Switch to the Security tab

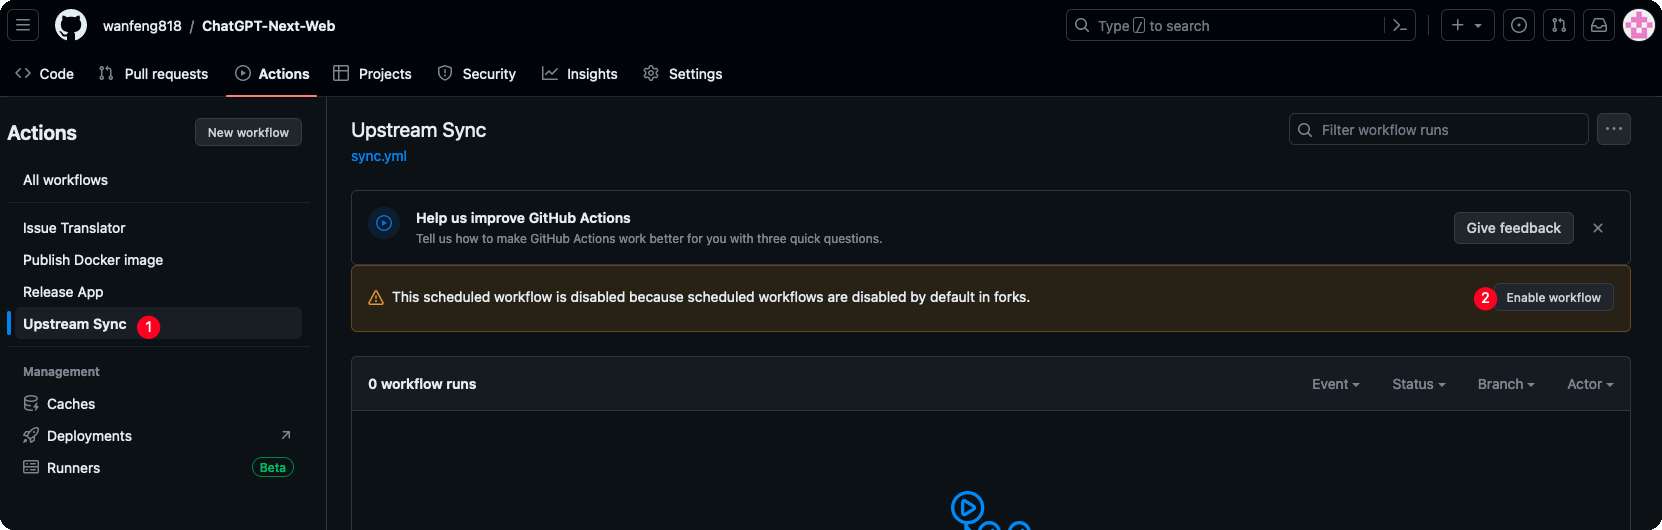tap(477, 74)
